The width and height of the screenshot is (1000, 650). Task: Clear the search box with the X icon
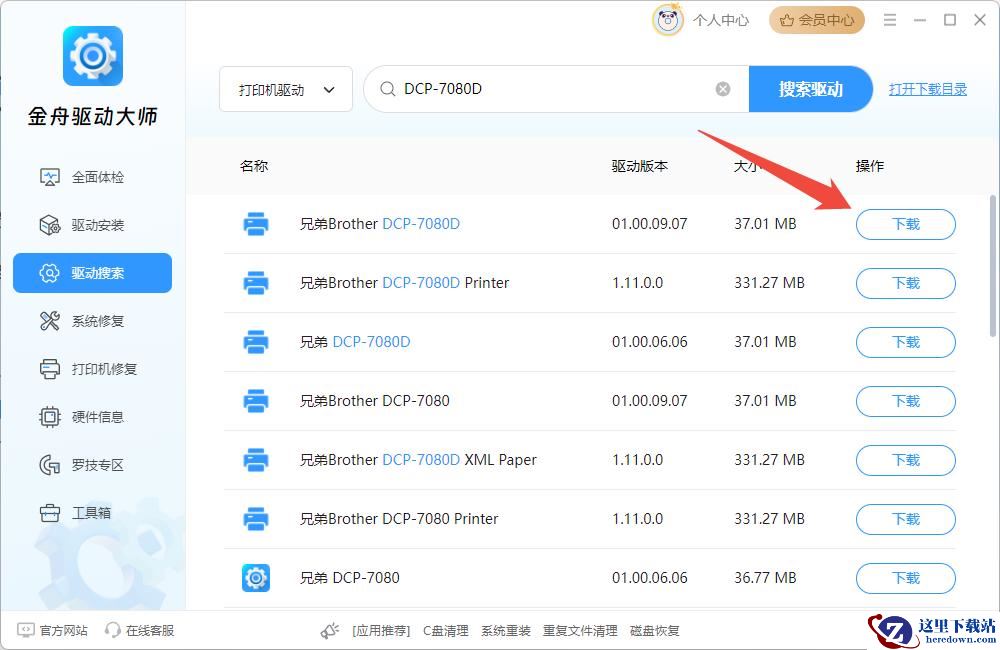723,89
